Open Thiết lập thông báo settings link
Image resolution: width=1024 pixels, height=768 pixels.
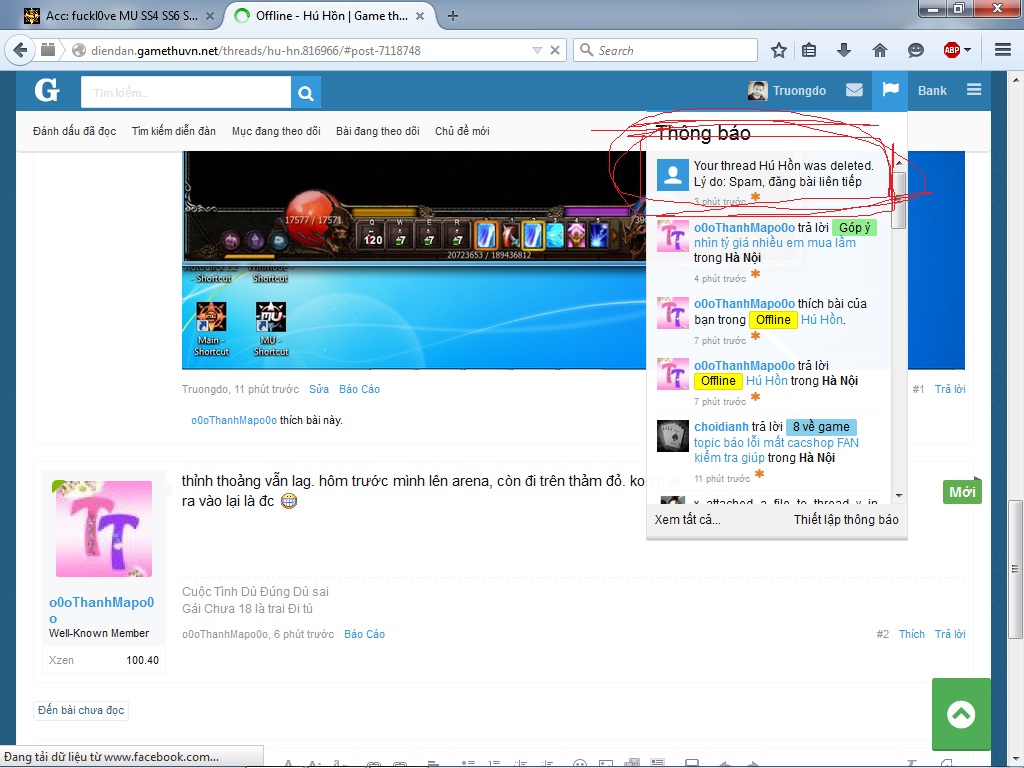(846, 520)
